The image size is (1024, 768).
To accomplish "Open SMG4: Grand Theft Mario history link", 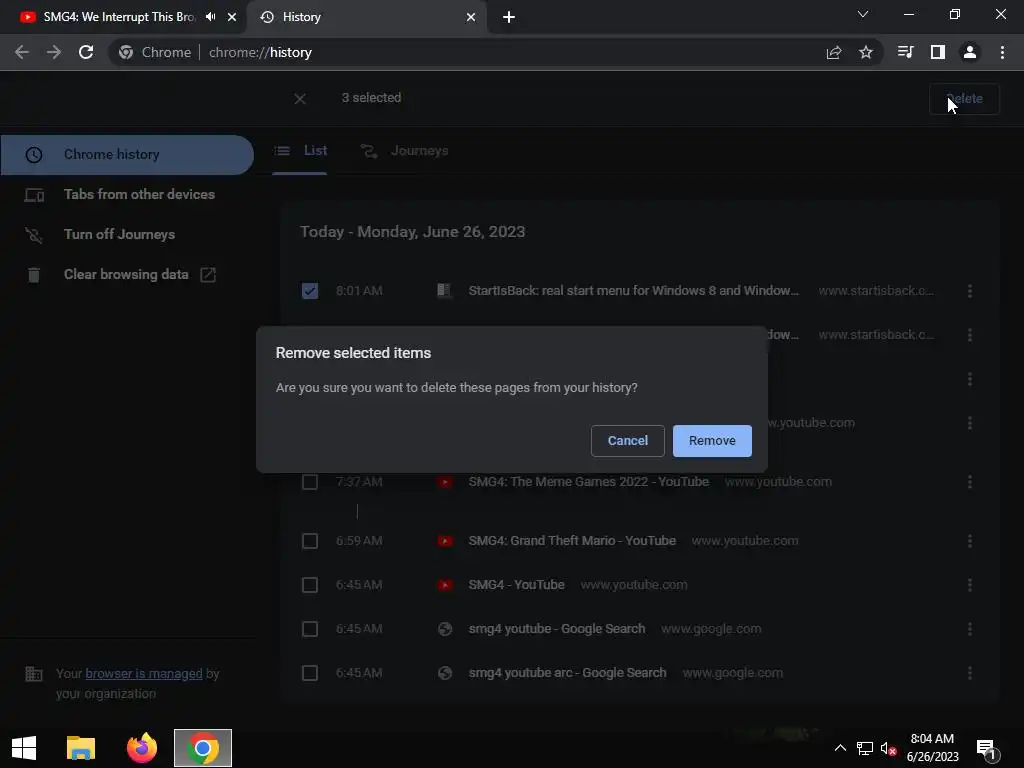I will [572, 541].
